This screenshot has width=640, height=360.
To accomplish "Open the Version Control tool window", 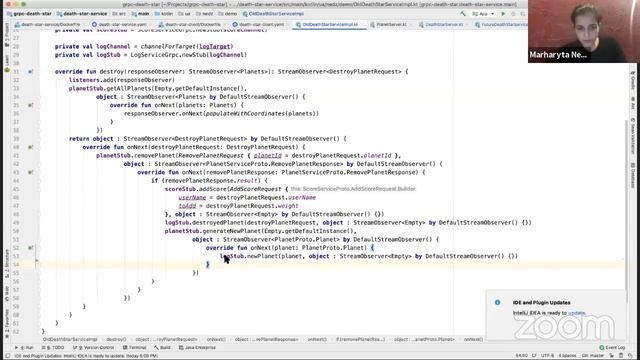I will [93, 348].
